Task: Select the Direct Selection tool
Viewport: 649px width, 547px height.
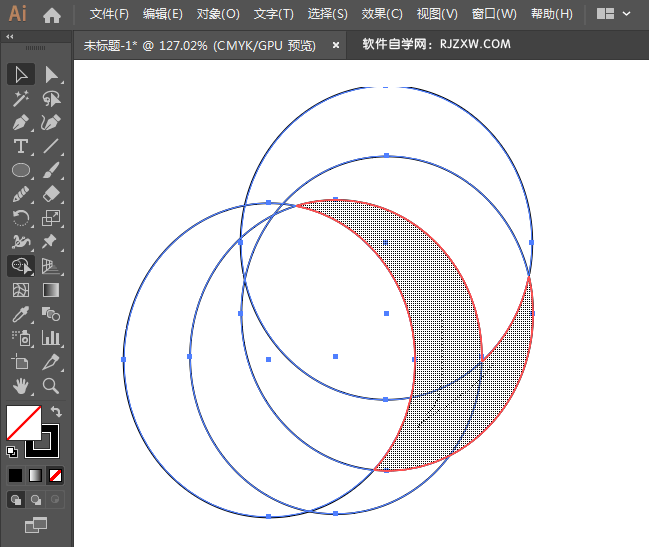Action: pos(51,75)
